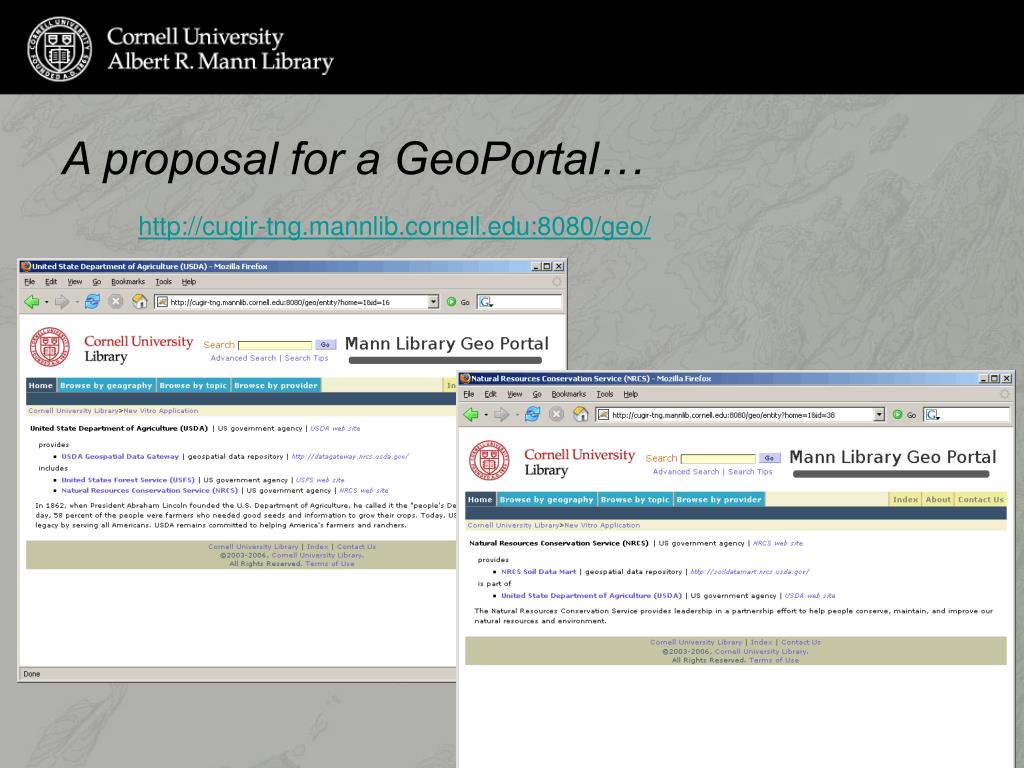Click Google search engine icon in NRCS window
Screen dimensions: 1024x768
tap(932, 415)
